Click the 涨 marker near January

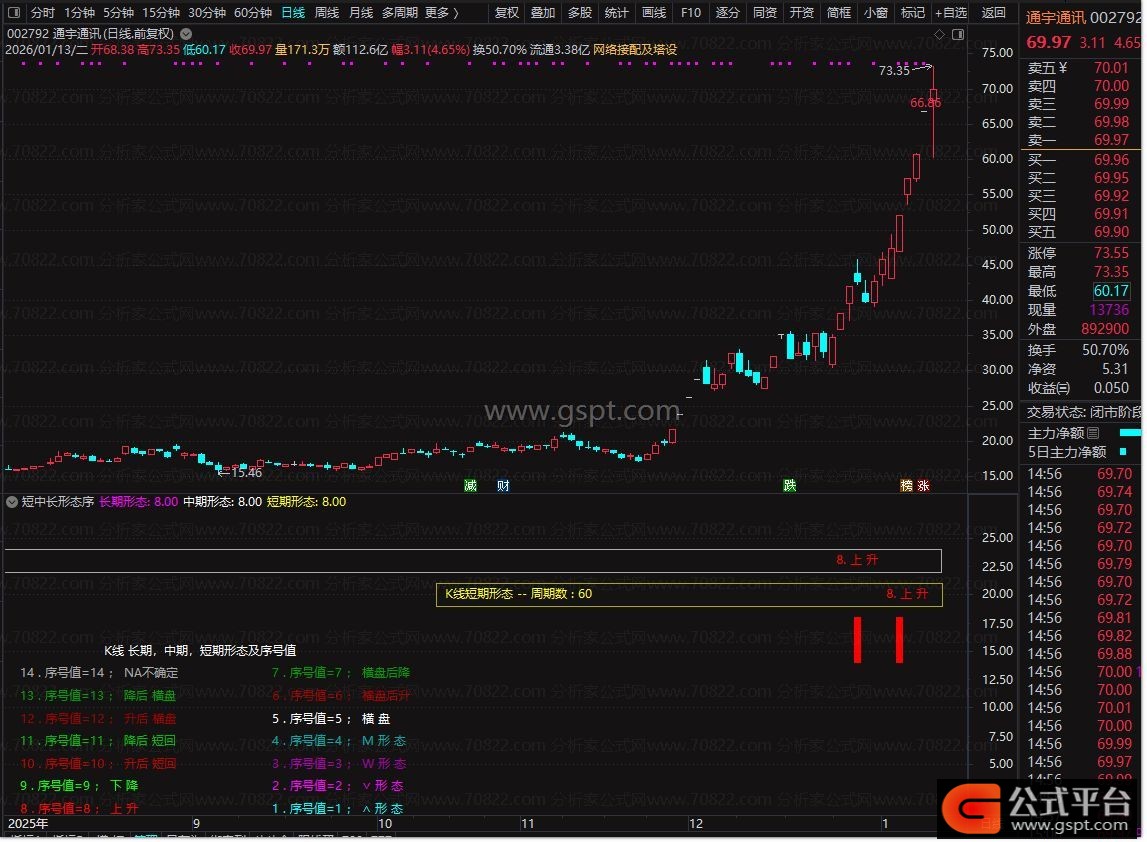923,486
